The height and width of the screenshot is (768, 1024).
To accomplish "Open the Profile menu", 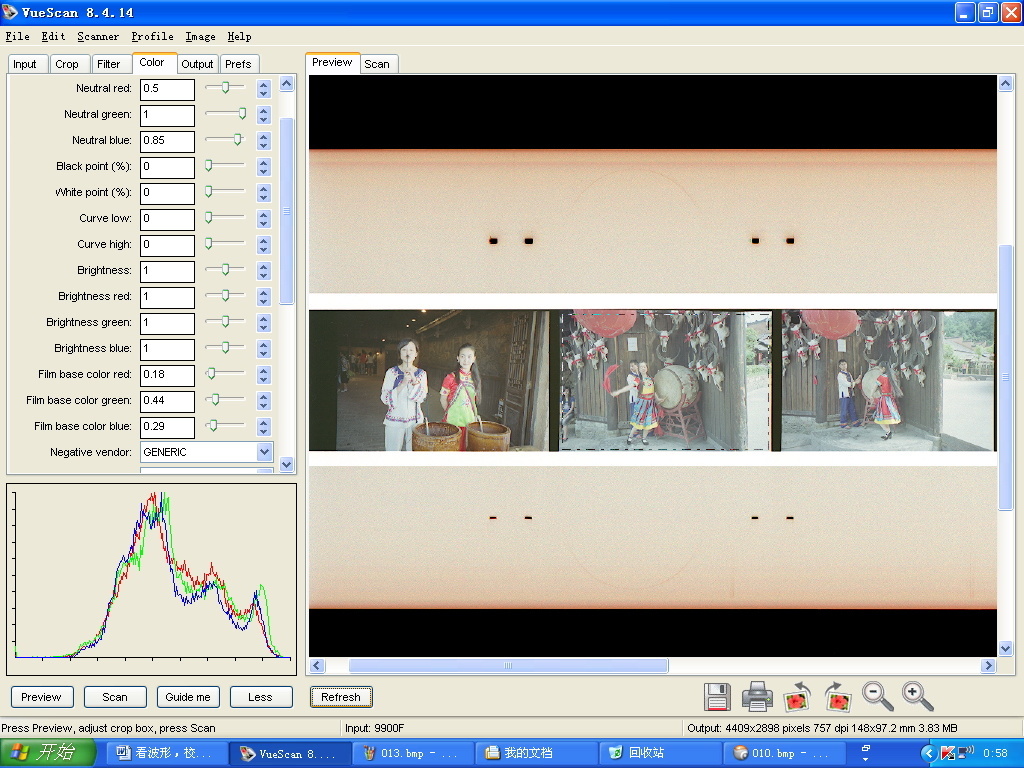I will [x=153, y=36].
